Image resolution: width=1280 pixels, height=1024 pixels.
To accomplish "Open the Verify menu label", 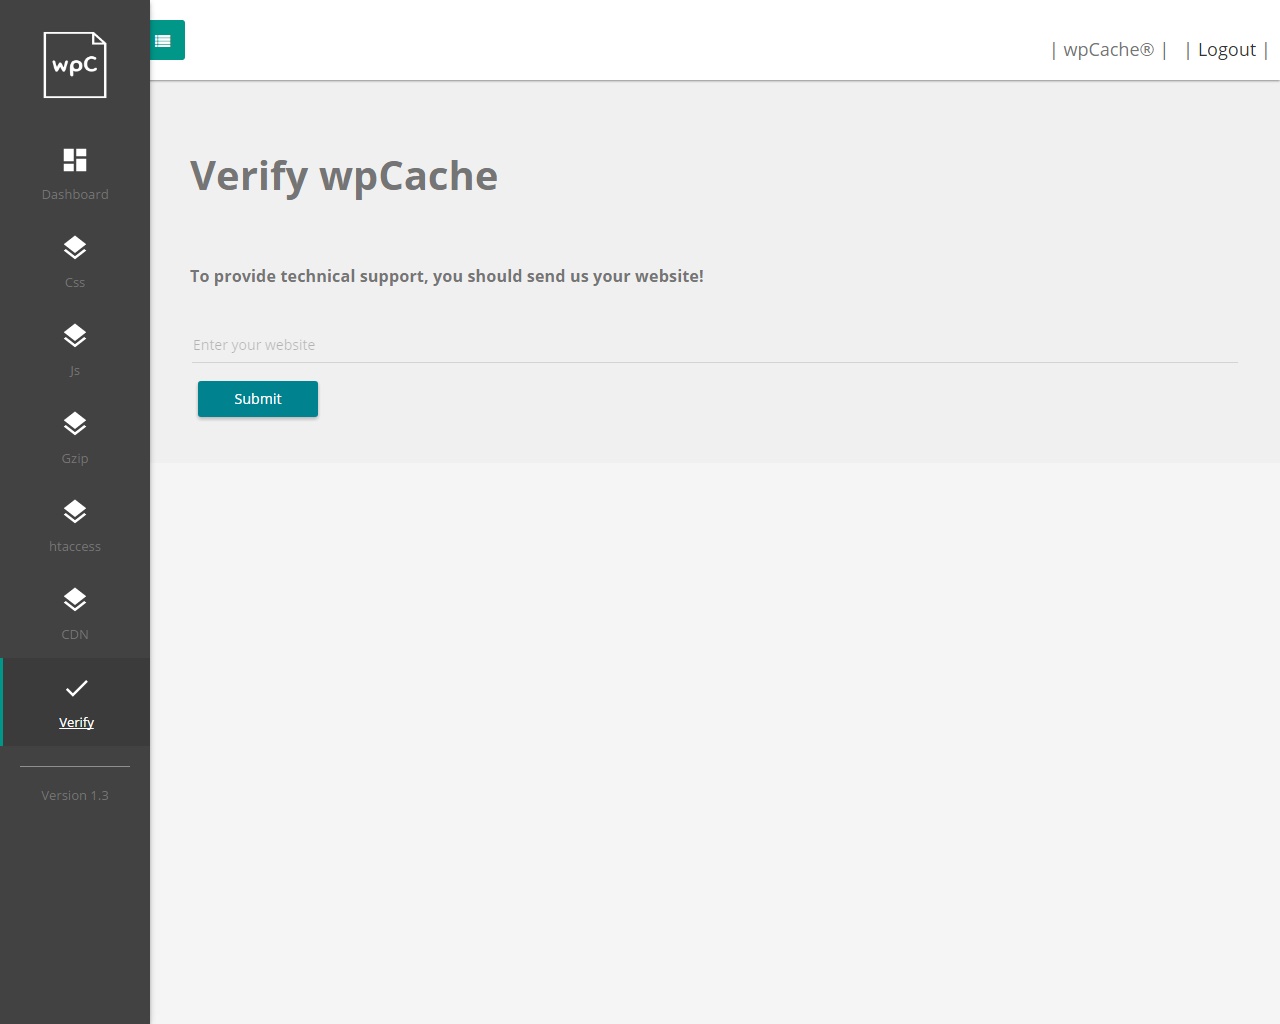I will (76, 722).
